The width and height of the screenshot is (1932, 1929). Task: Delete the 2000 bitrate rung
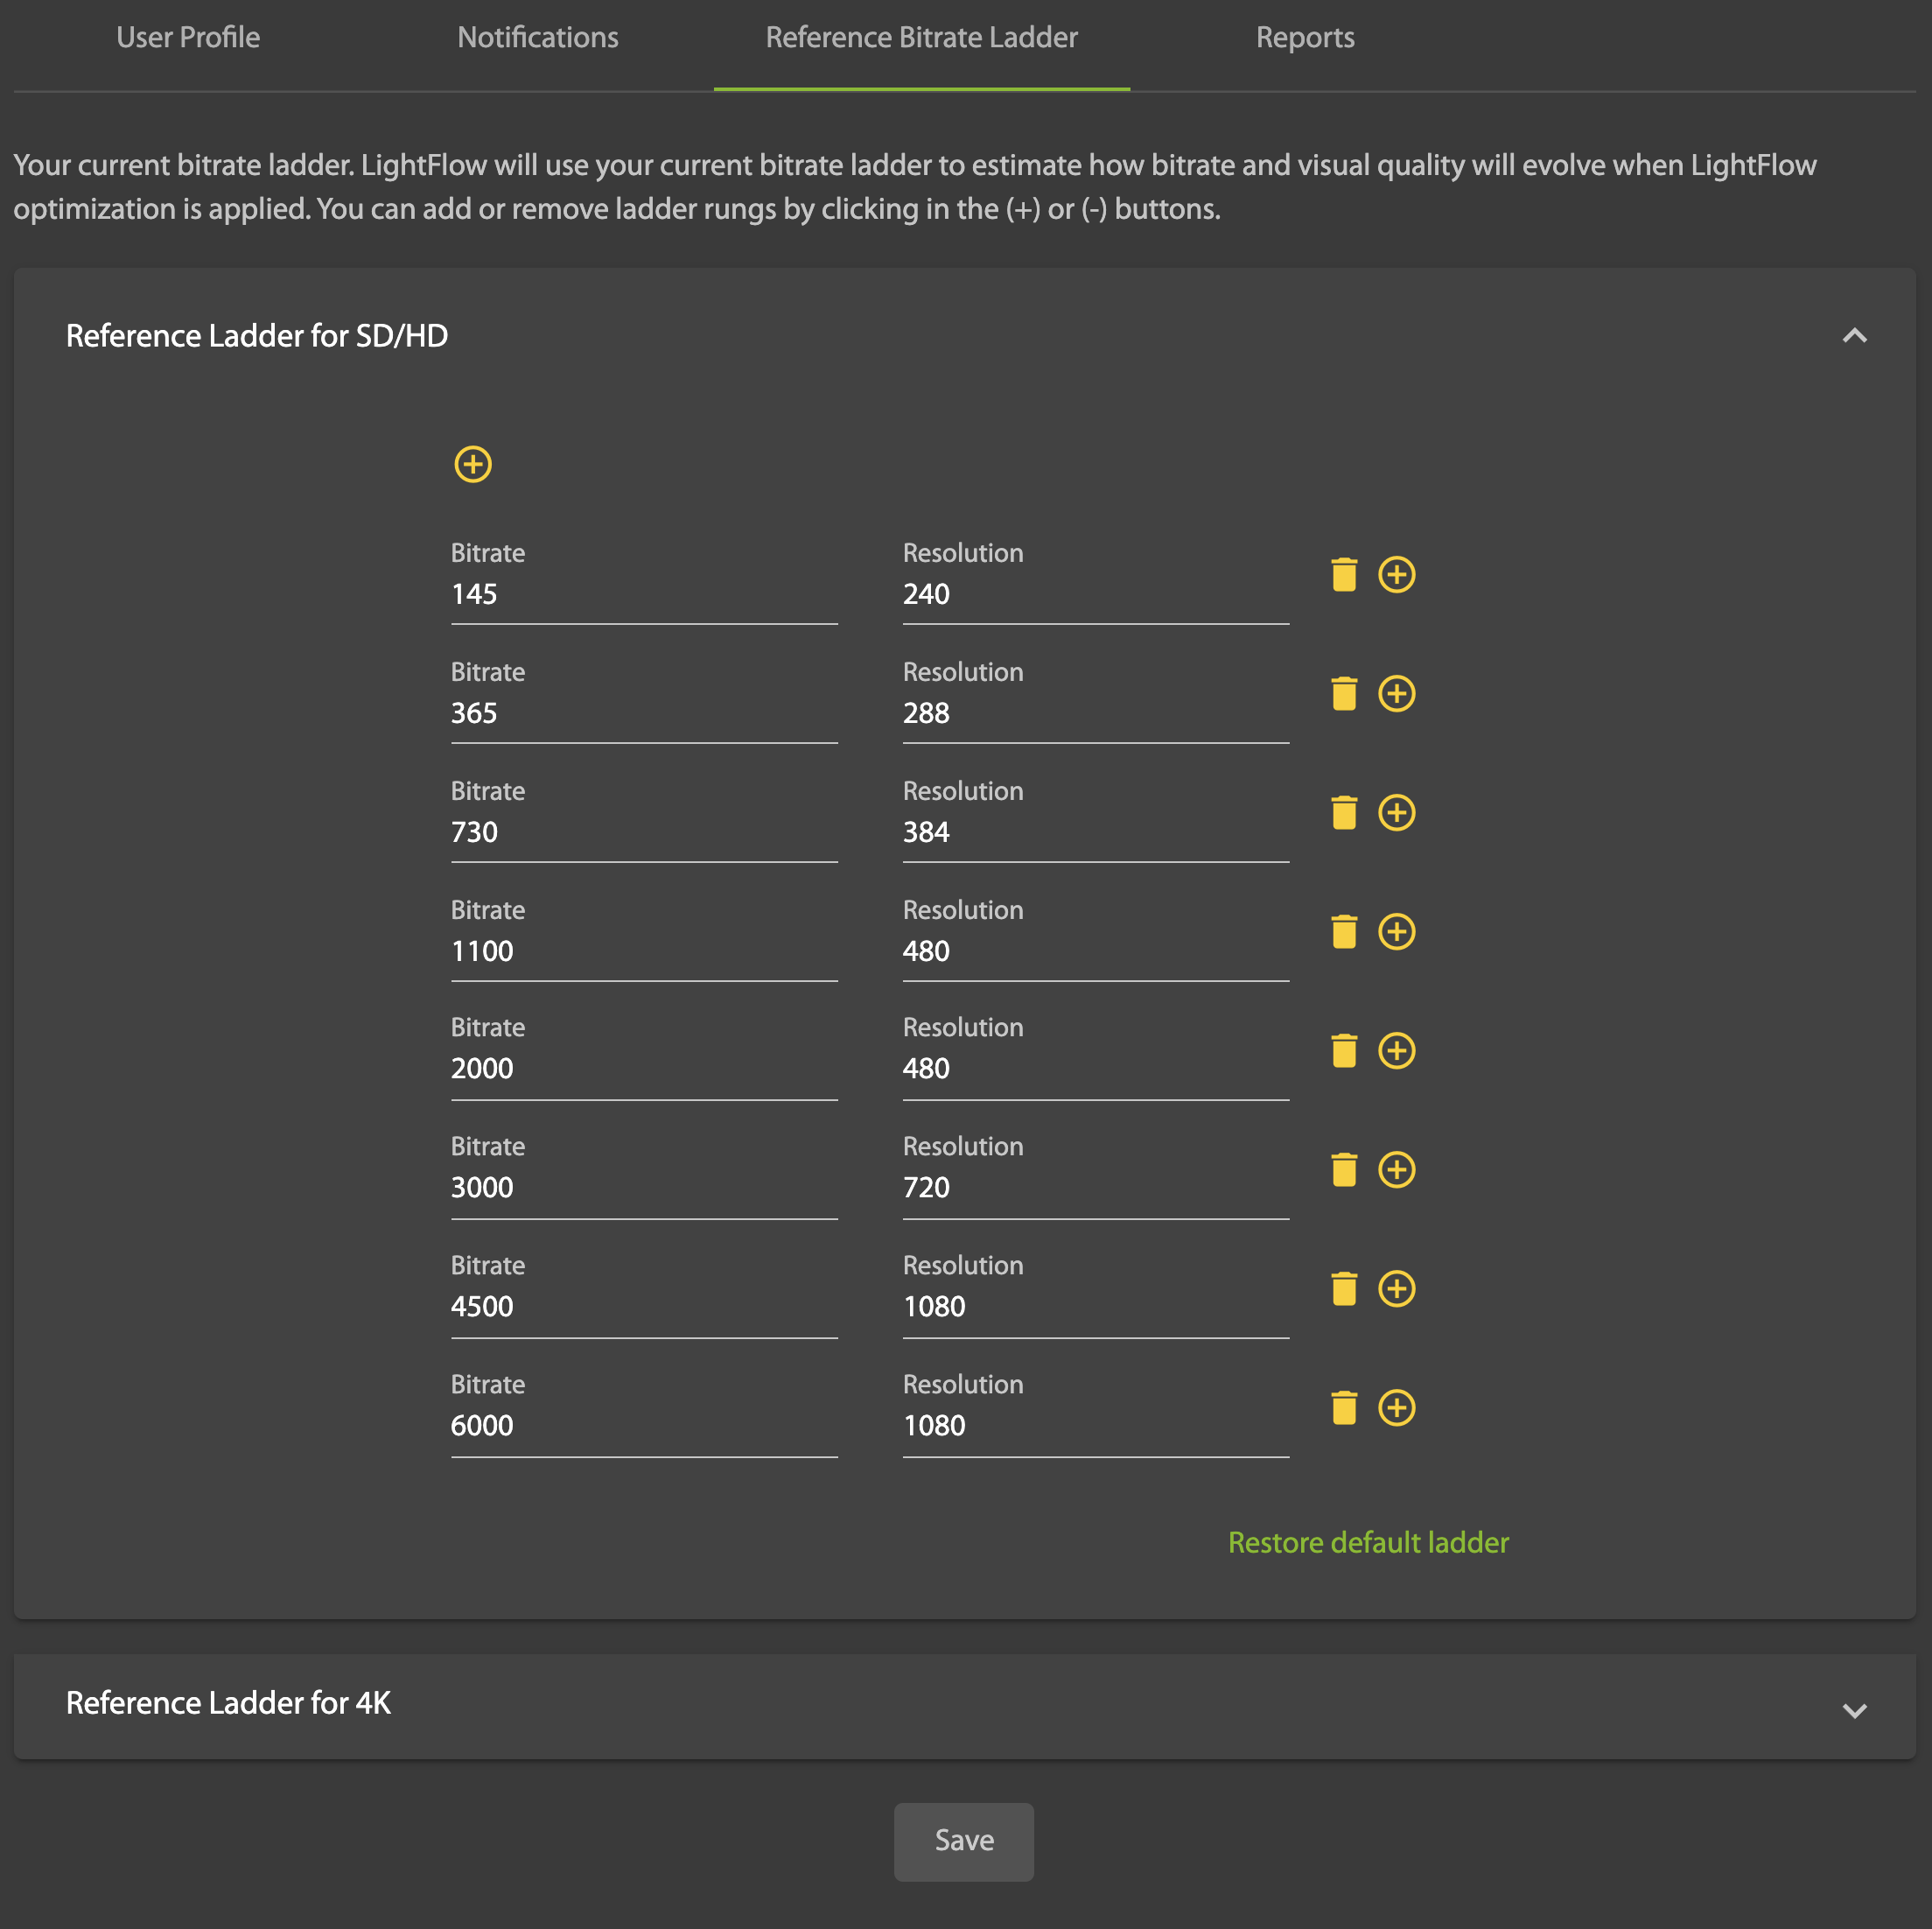point(1344,1051)
